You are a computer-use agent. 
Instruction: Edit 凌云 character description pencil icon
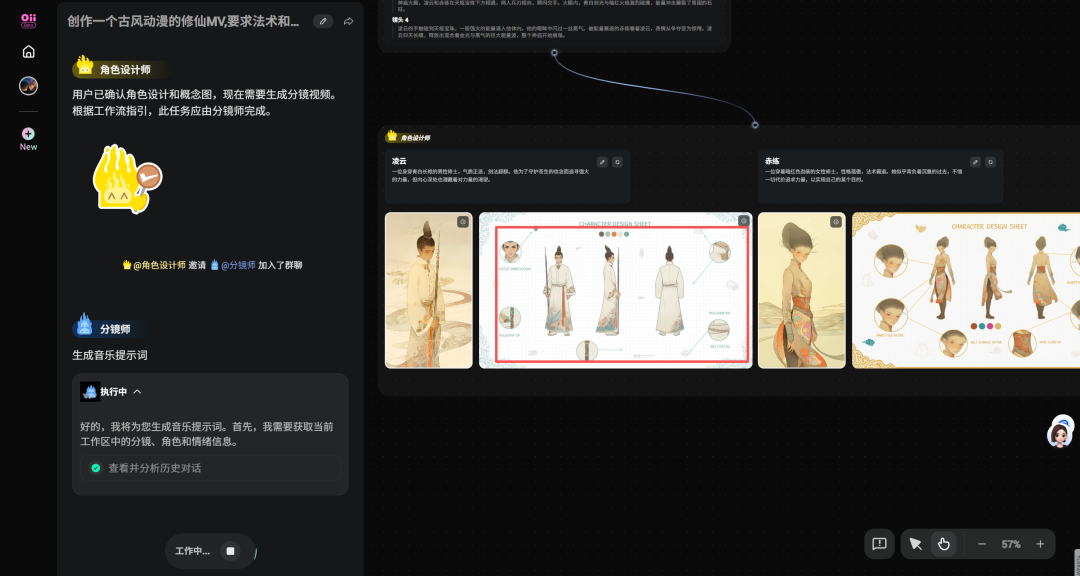[x=602, y=162]
